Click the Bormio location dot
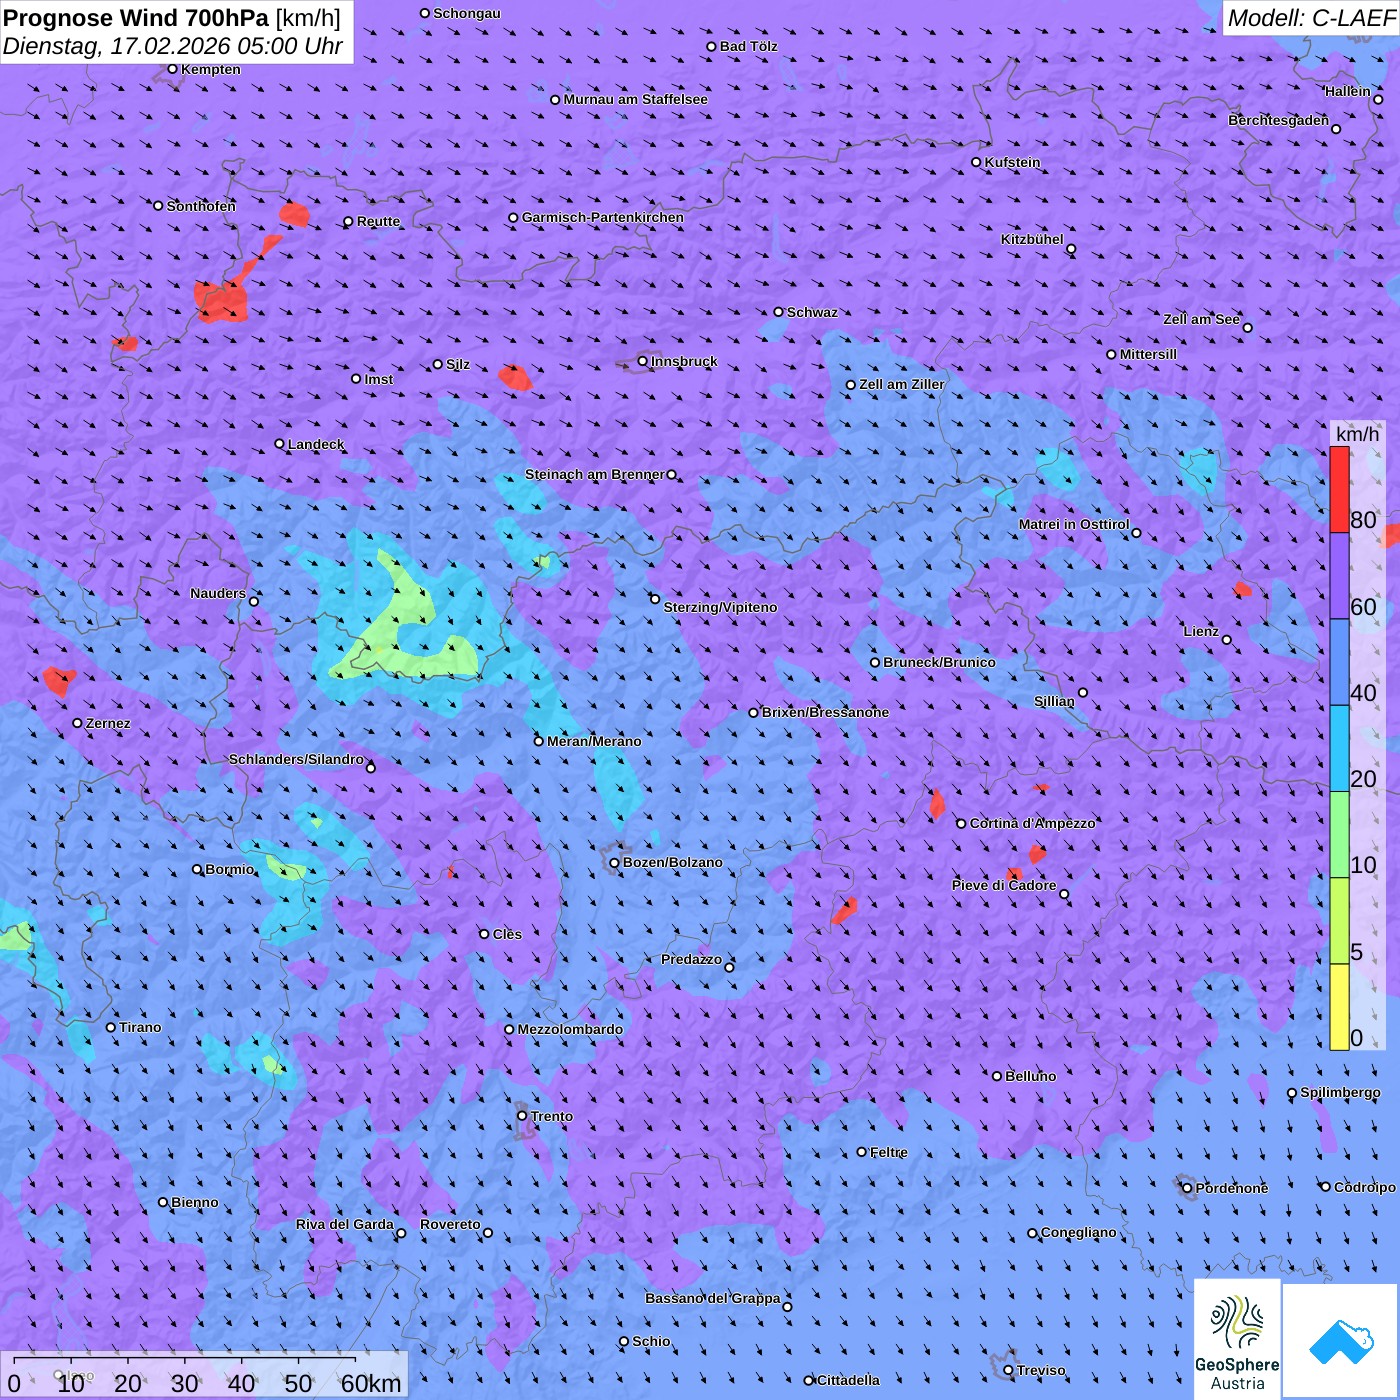The image size is (1400, 1400). click(x=197, y=869)
